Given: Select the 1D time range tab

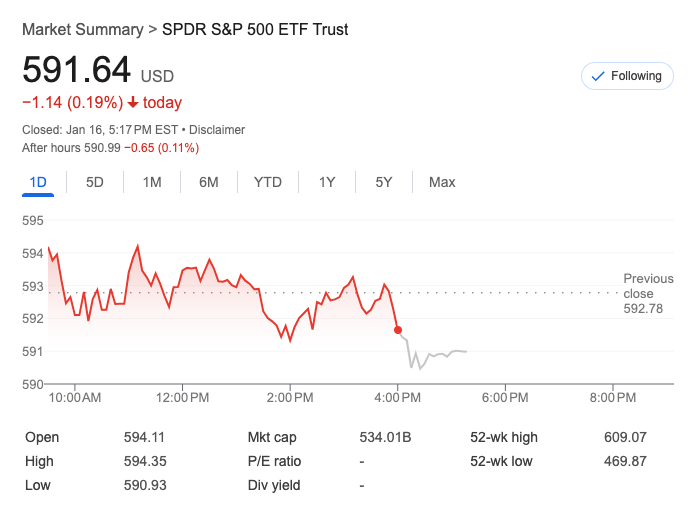Looking at the screenshot, I should pyautogui.click(x=39, y=182).
